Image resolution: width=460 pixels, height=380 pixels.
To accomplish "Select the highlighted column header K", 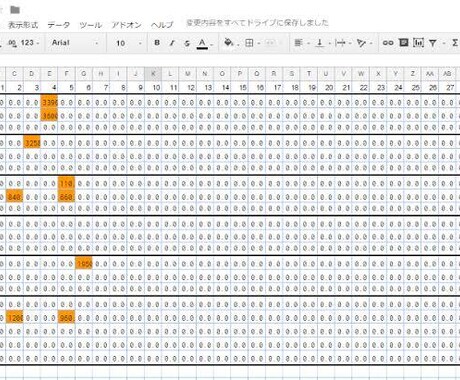I will [153, 74].
